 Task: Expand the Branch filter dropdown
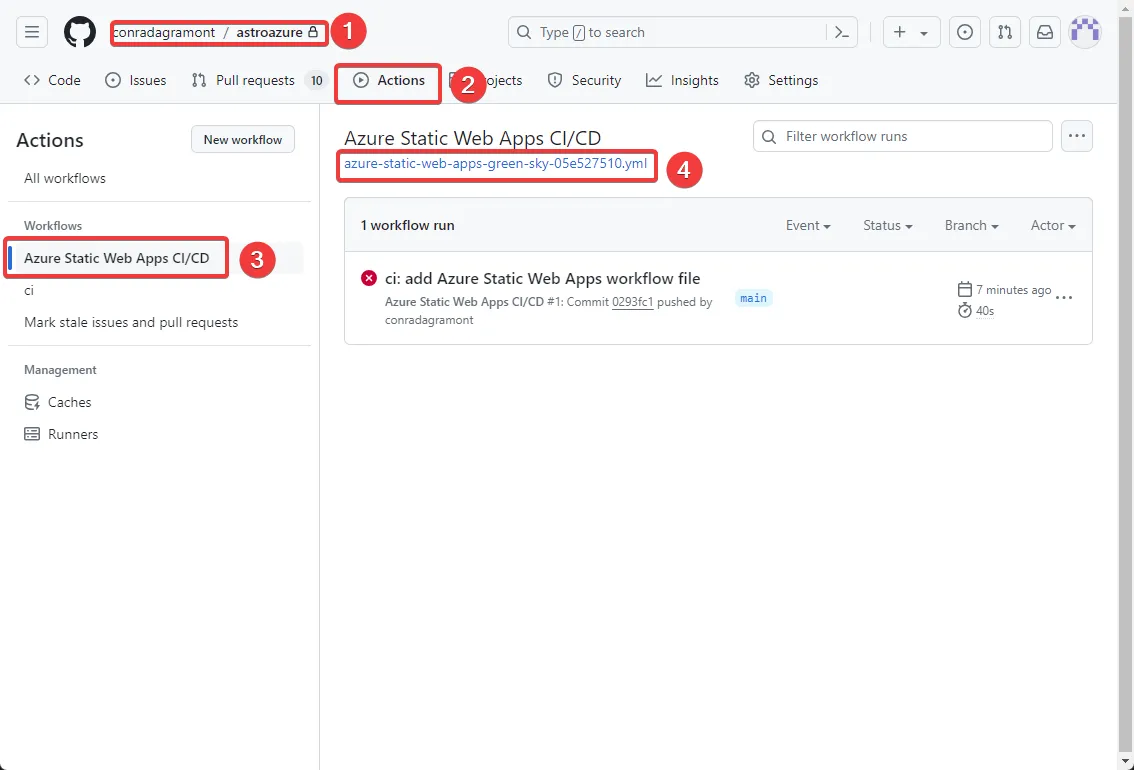tap(971, 226)
